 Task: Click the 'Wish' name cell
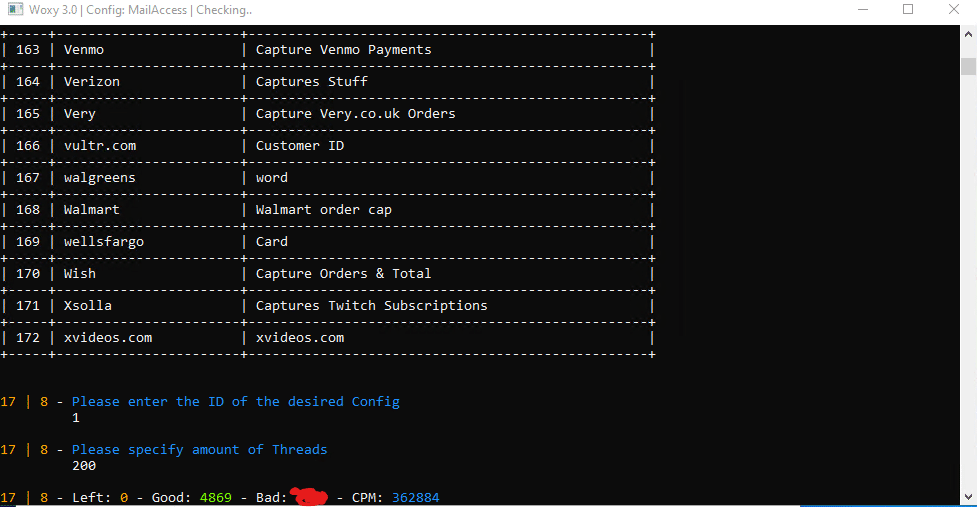(80, 273)
